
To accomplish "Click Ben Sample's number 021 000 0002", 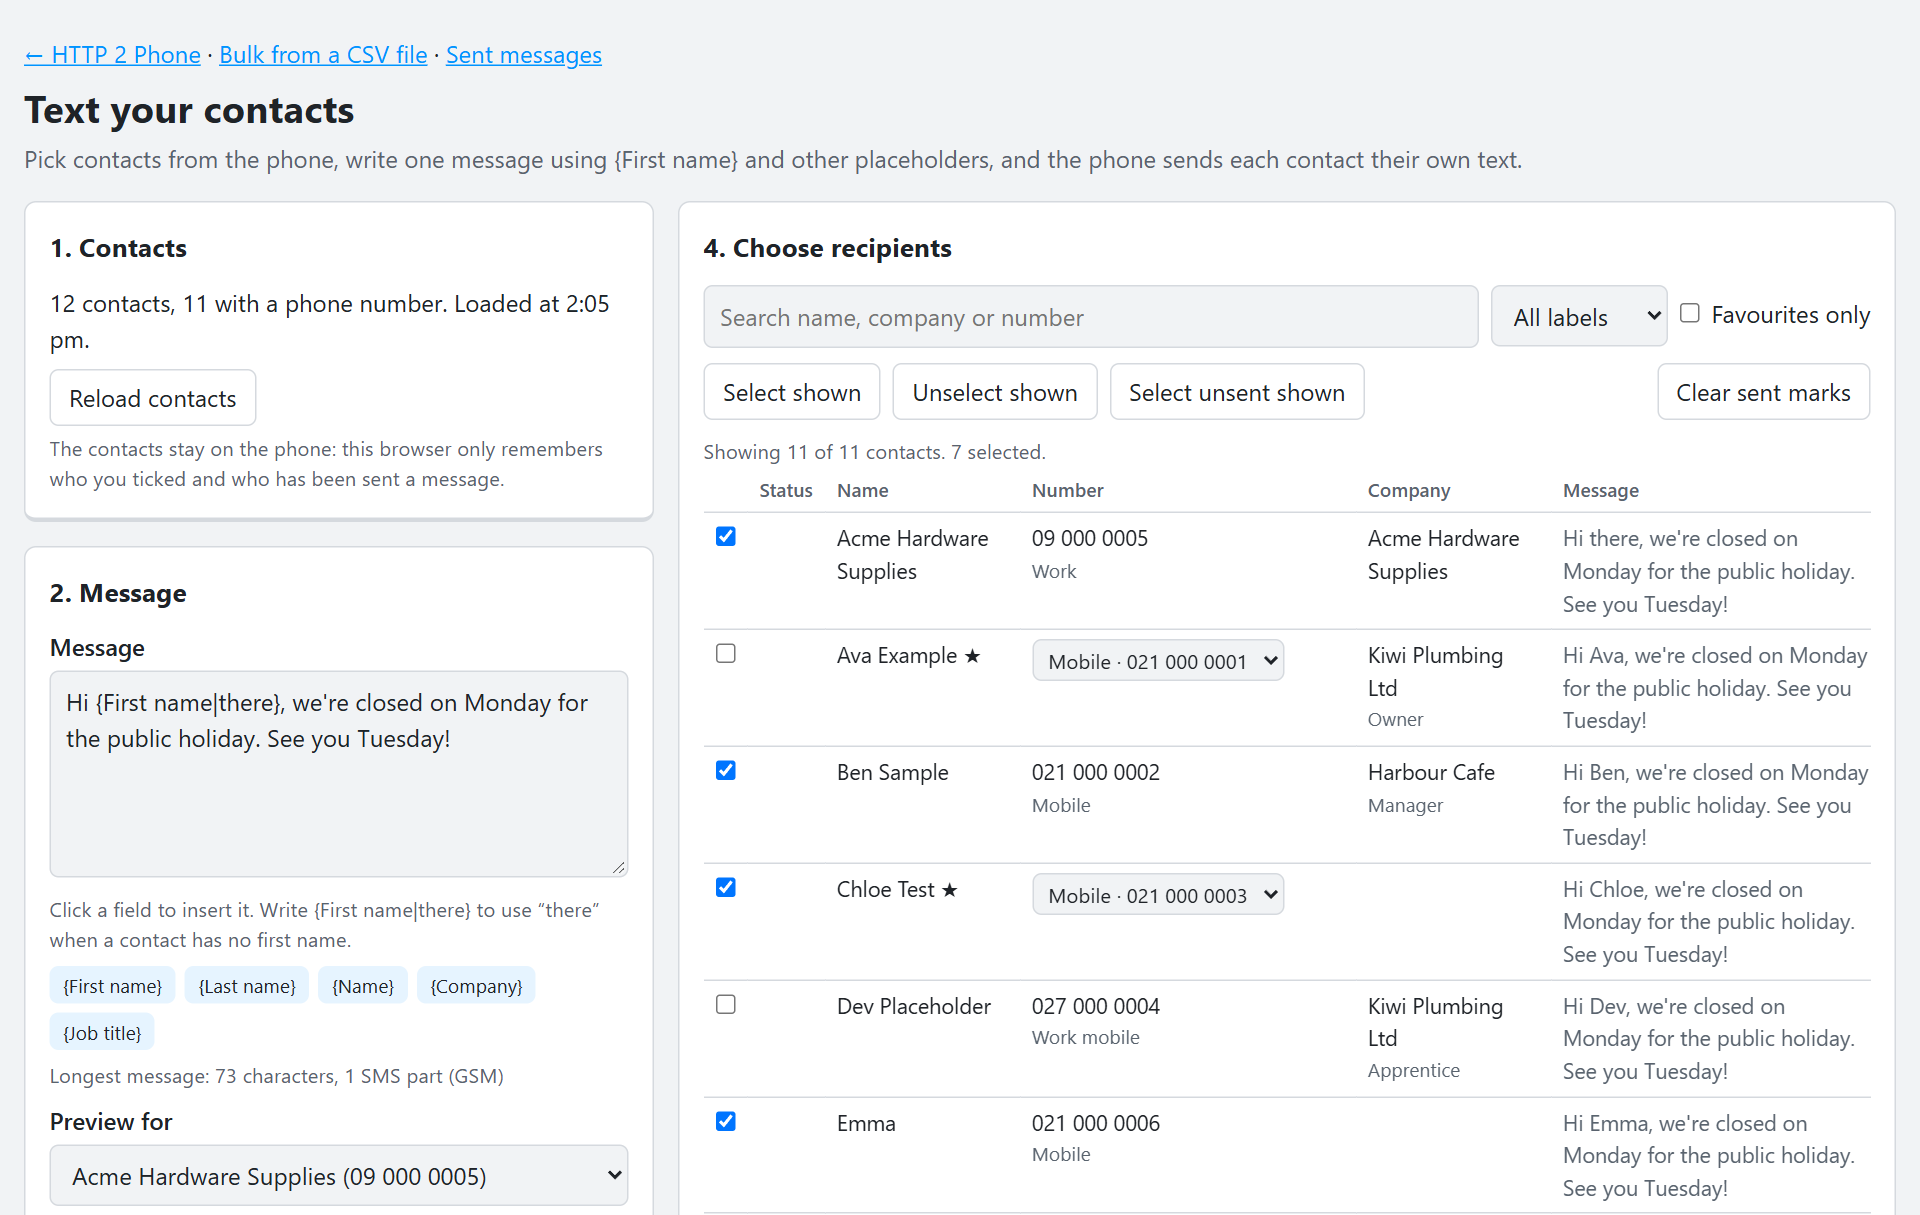I will 1096,773.
